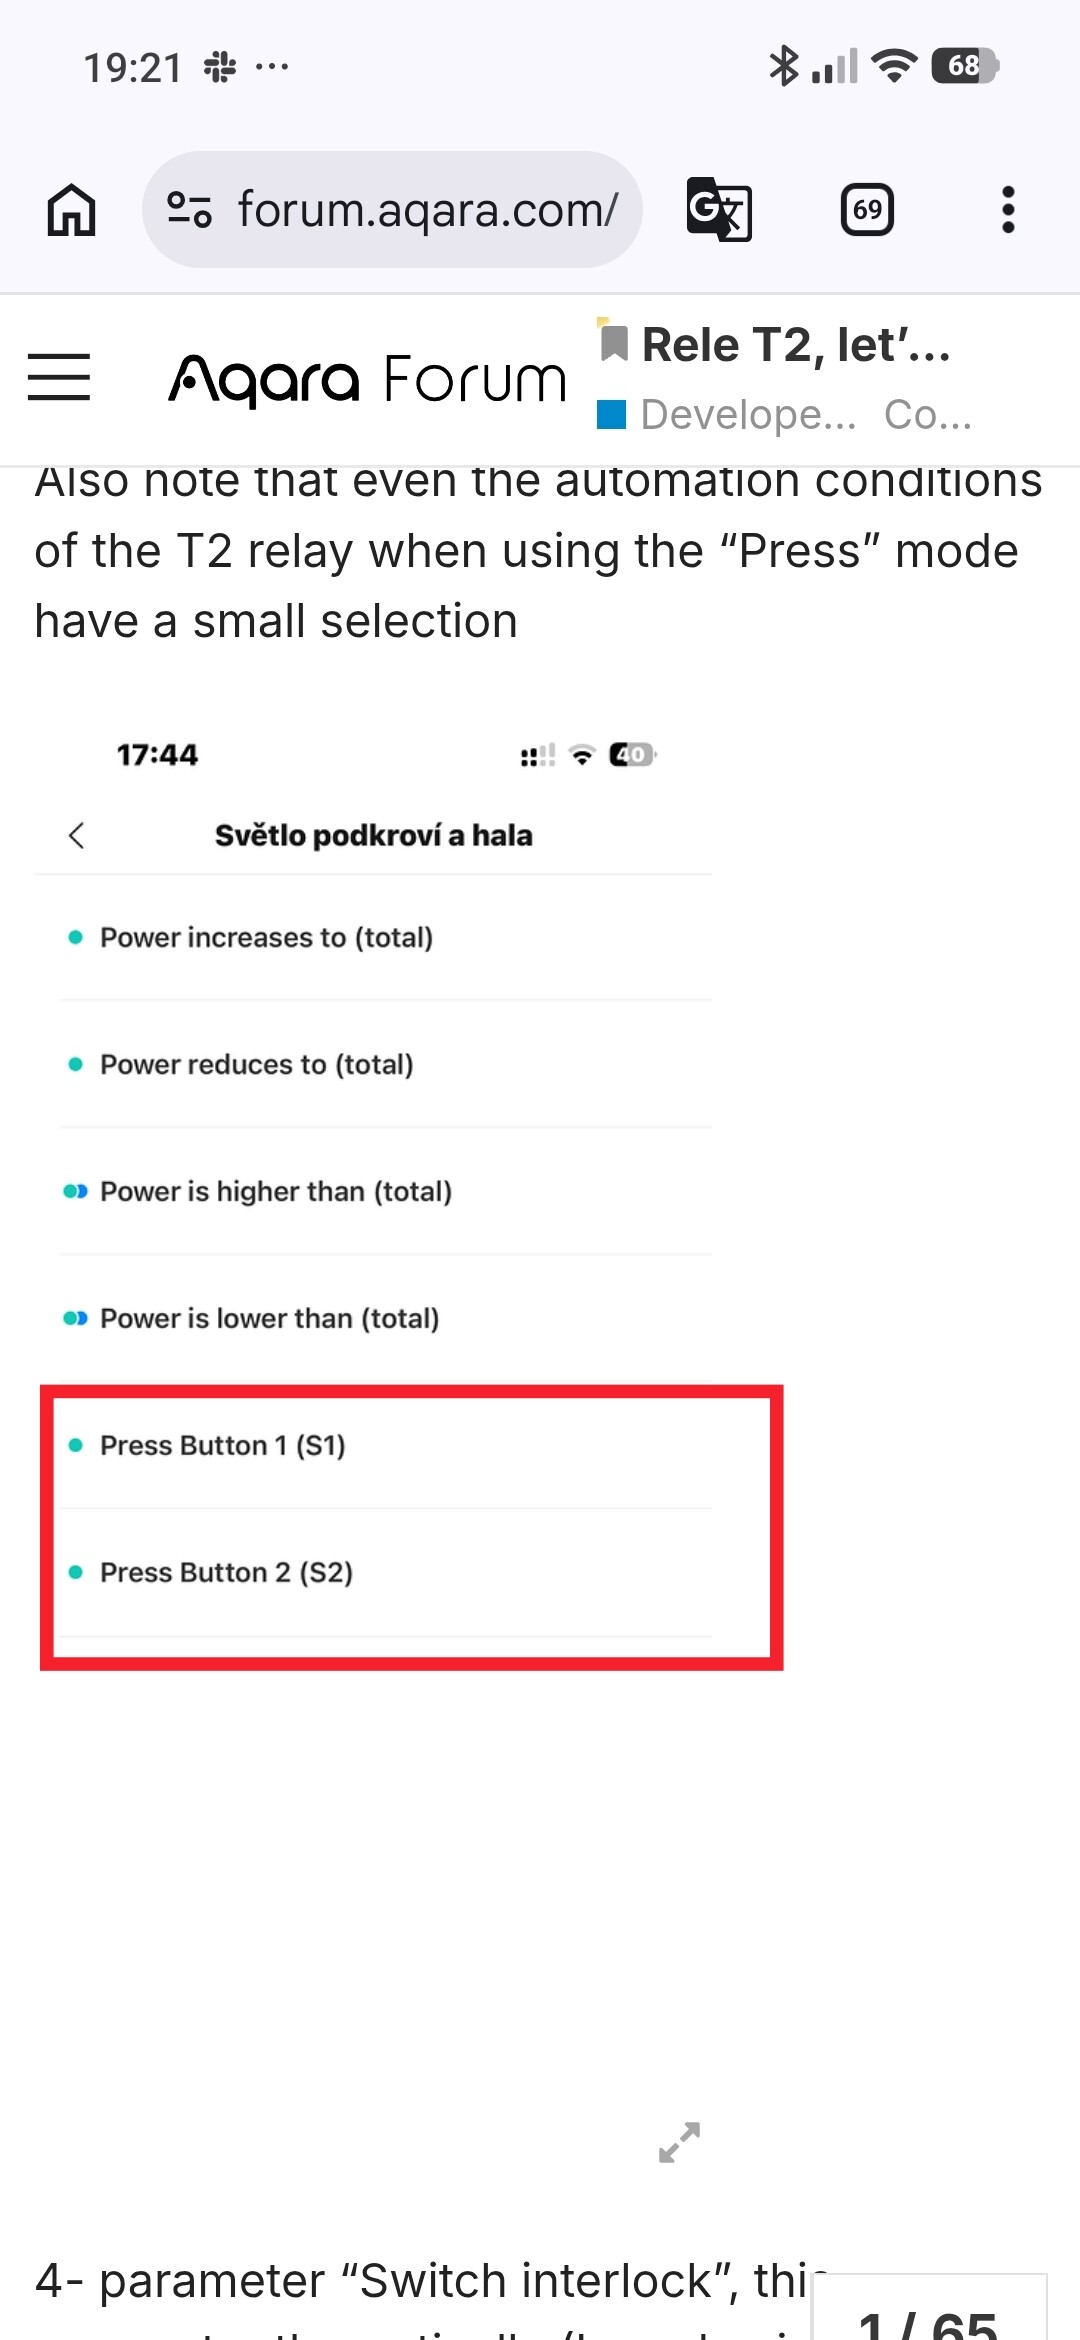This screenshot has height=2340, width=1080.
Task: Select Power reduces to (total) condition
Action: tap(385, 1065)
